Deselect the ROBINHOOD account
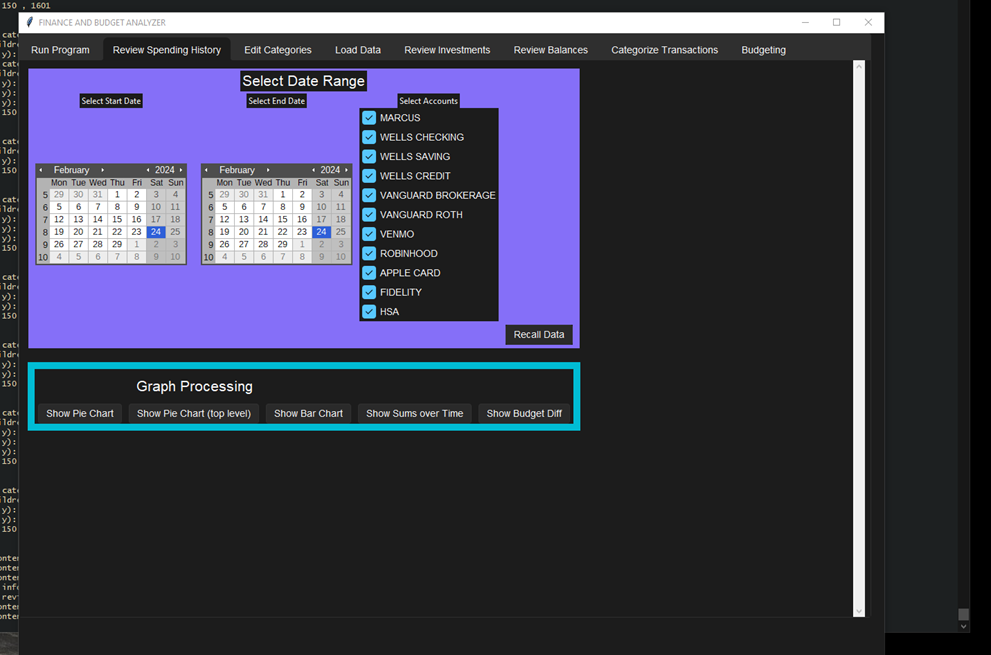991x655 pixels. click(369, 253)
